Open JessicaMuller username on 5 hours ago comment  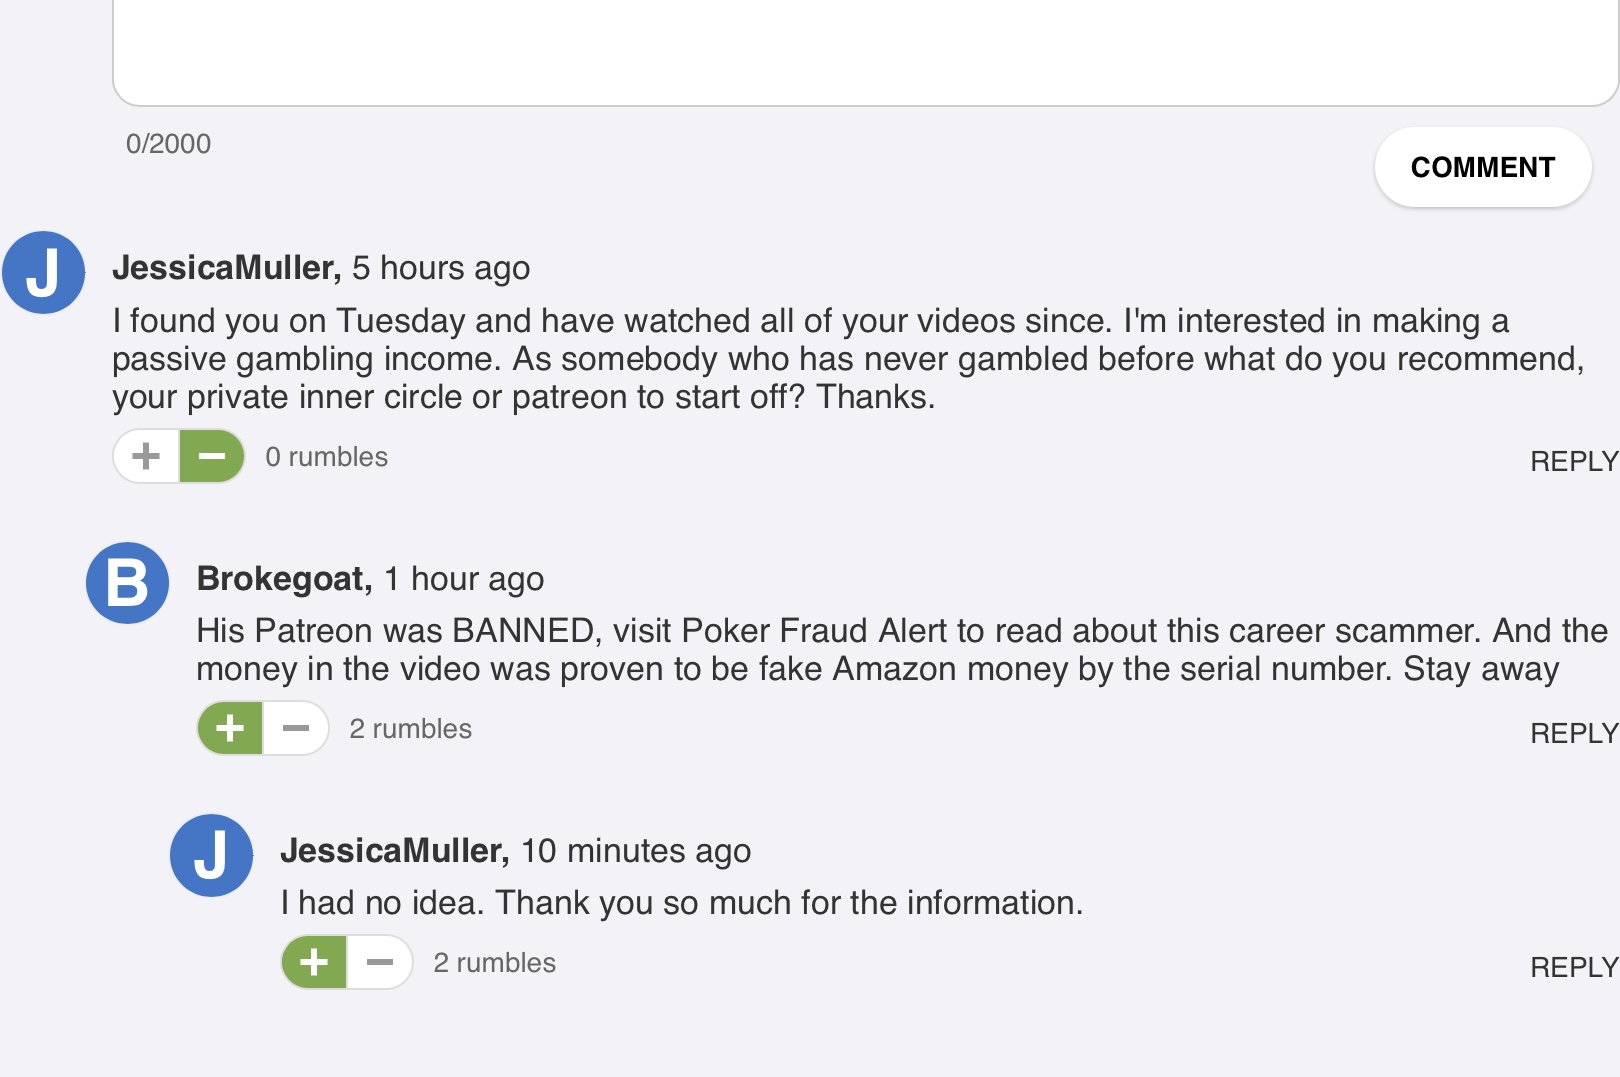(x=226, y=268)
